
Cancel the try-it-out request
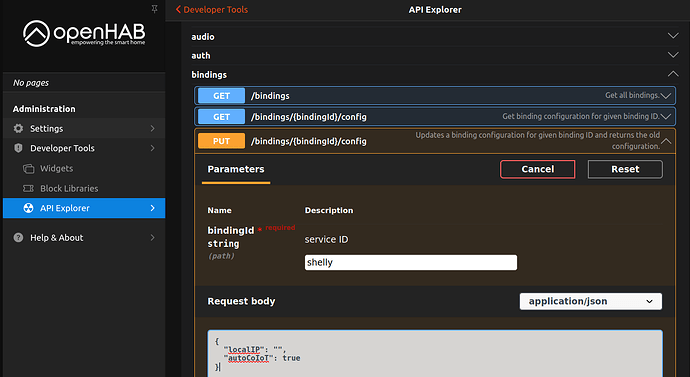tap(537, 169)
